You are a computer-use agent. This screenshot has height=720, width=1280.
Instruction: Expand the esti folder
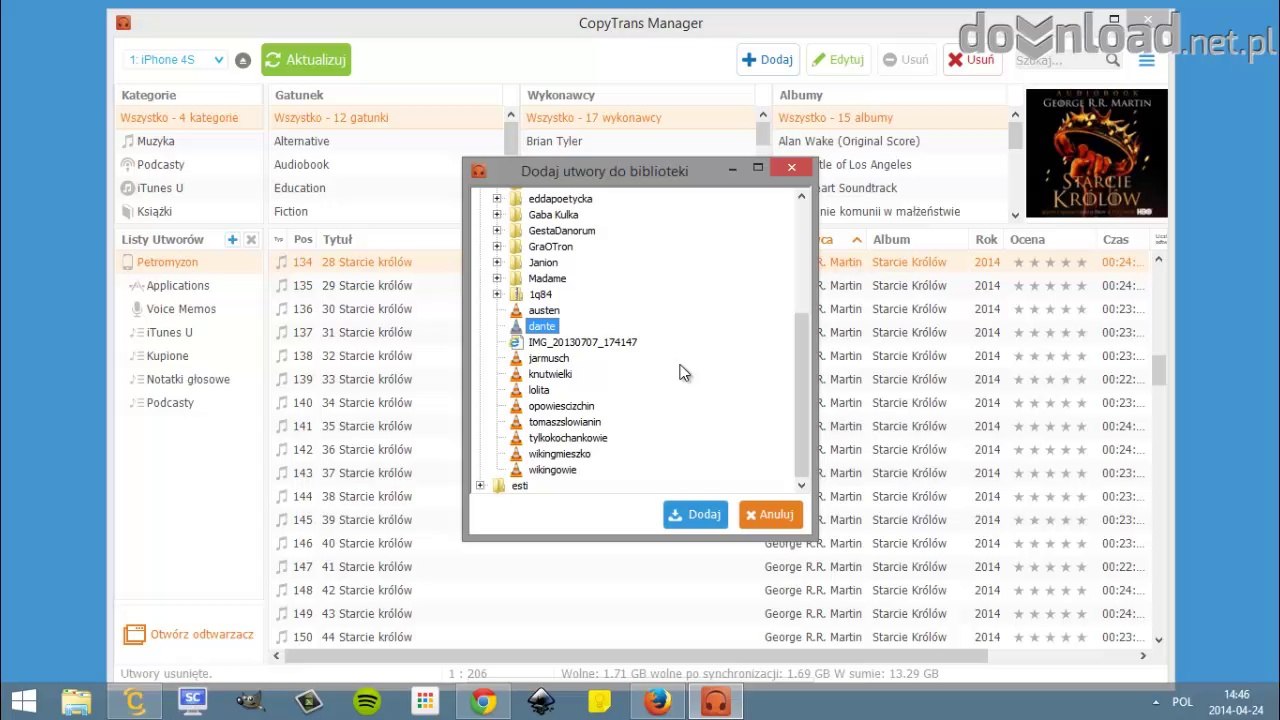(481, 486)
